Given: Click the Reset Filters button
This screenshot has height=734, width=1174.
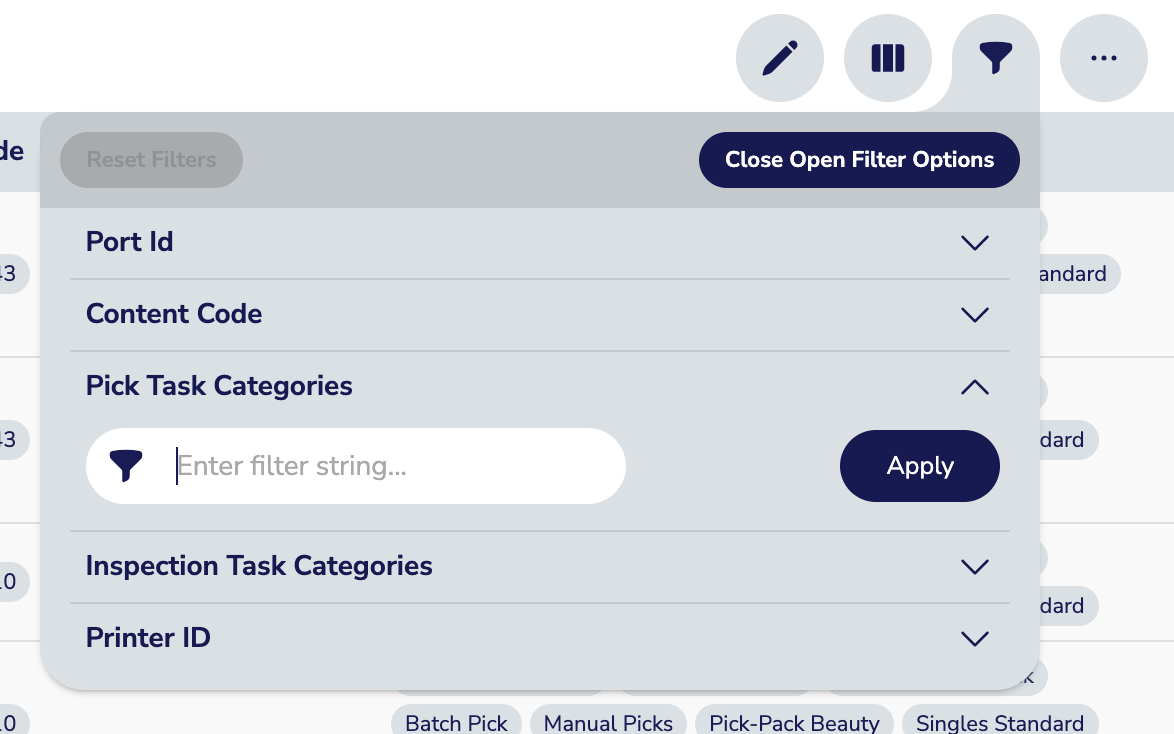Looking at the screenshot, I should (152, 160).
